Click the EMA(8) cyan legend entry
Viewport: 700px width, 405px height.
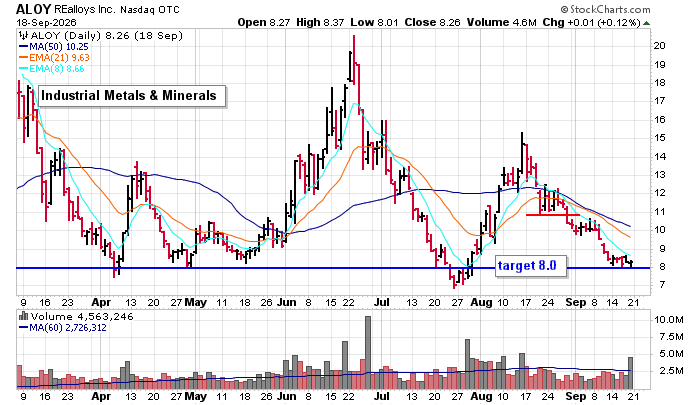tap(51, 69)
